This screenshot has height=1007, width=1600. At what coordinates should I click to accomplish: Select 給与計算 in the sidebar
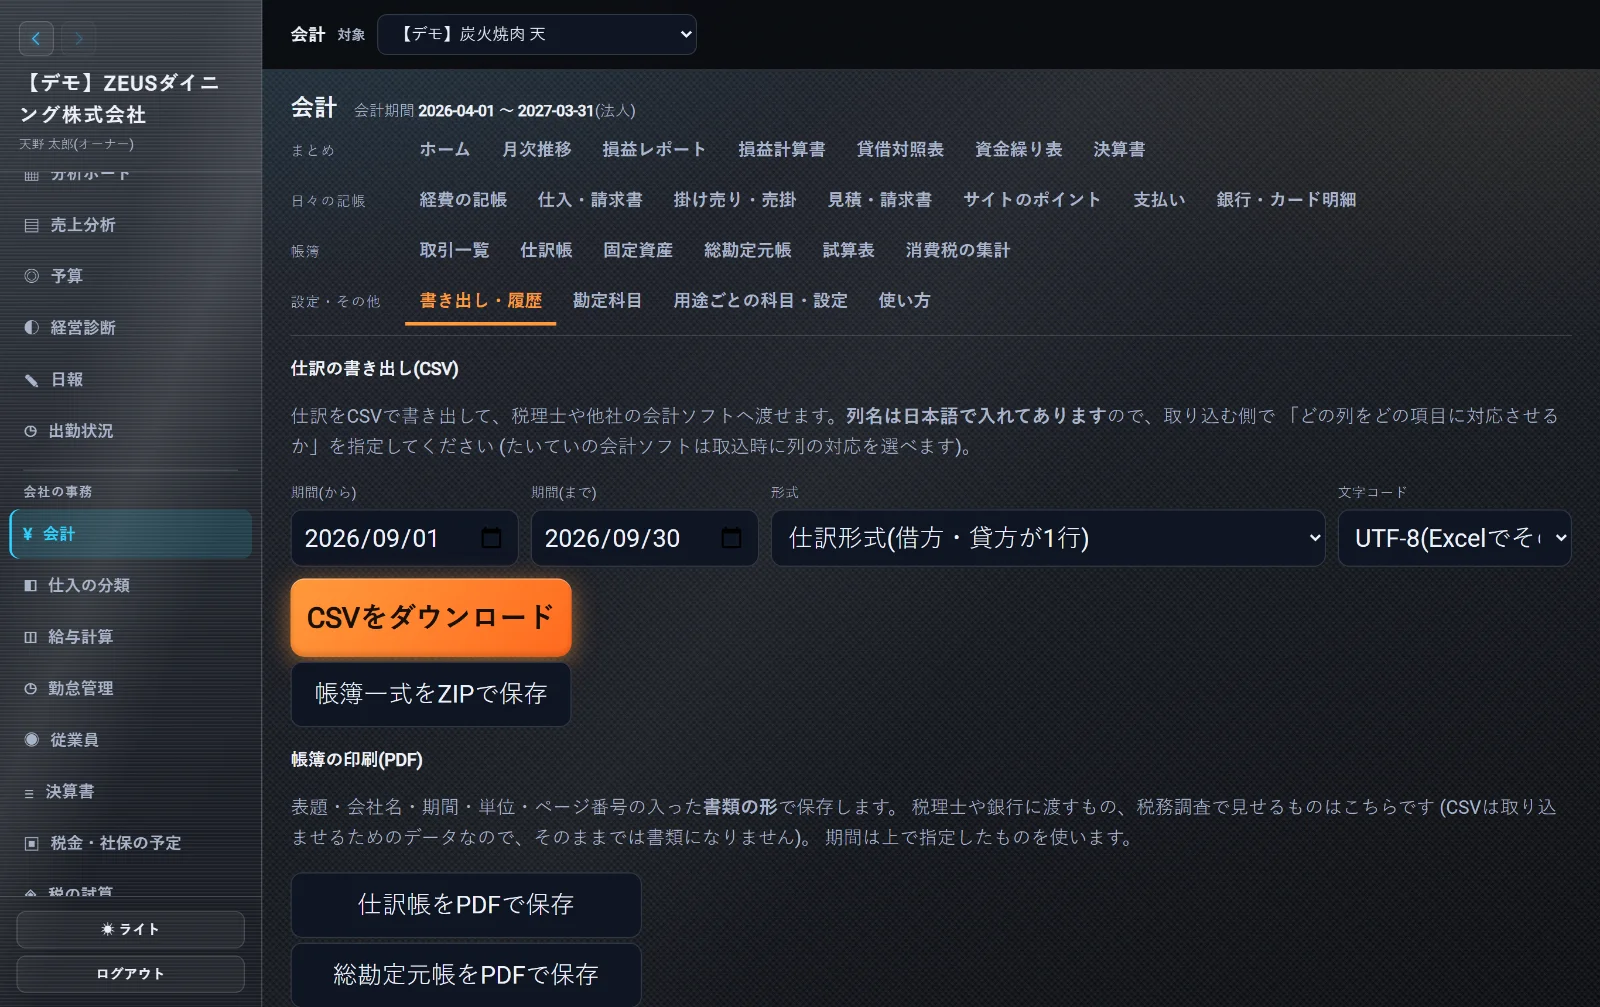pyautogui.click(x=130, y=637)
